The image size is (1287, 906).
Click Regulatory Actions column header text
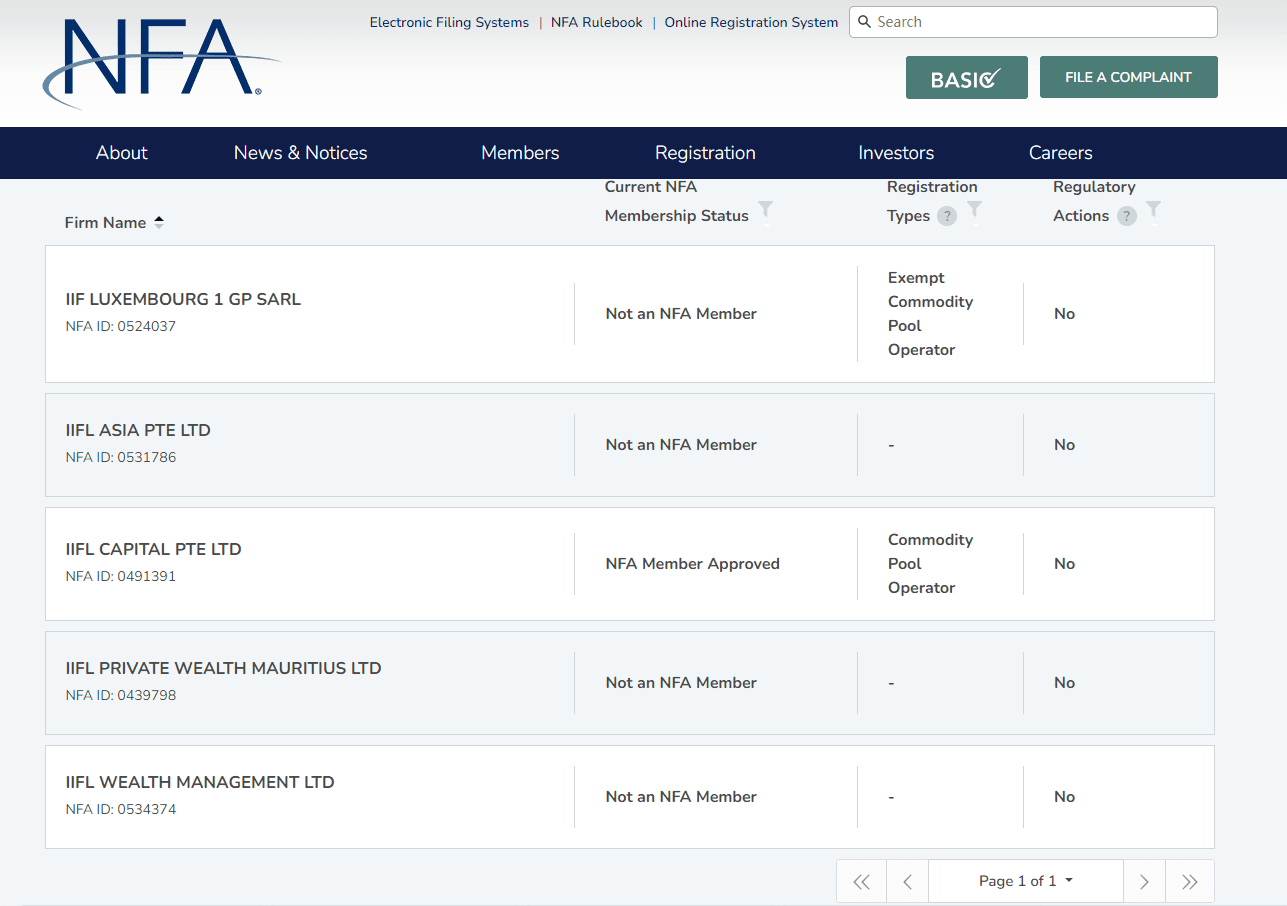[1094, 201]
